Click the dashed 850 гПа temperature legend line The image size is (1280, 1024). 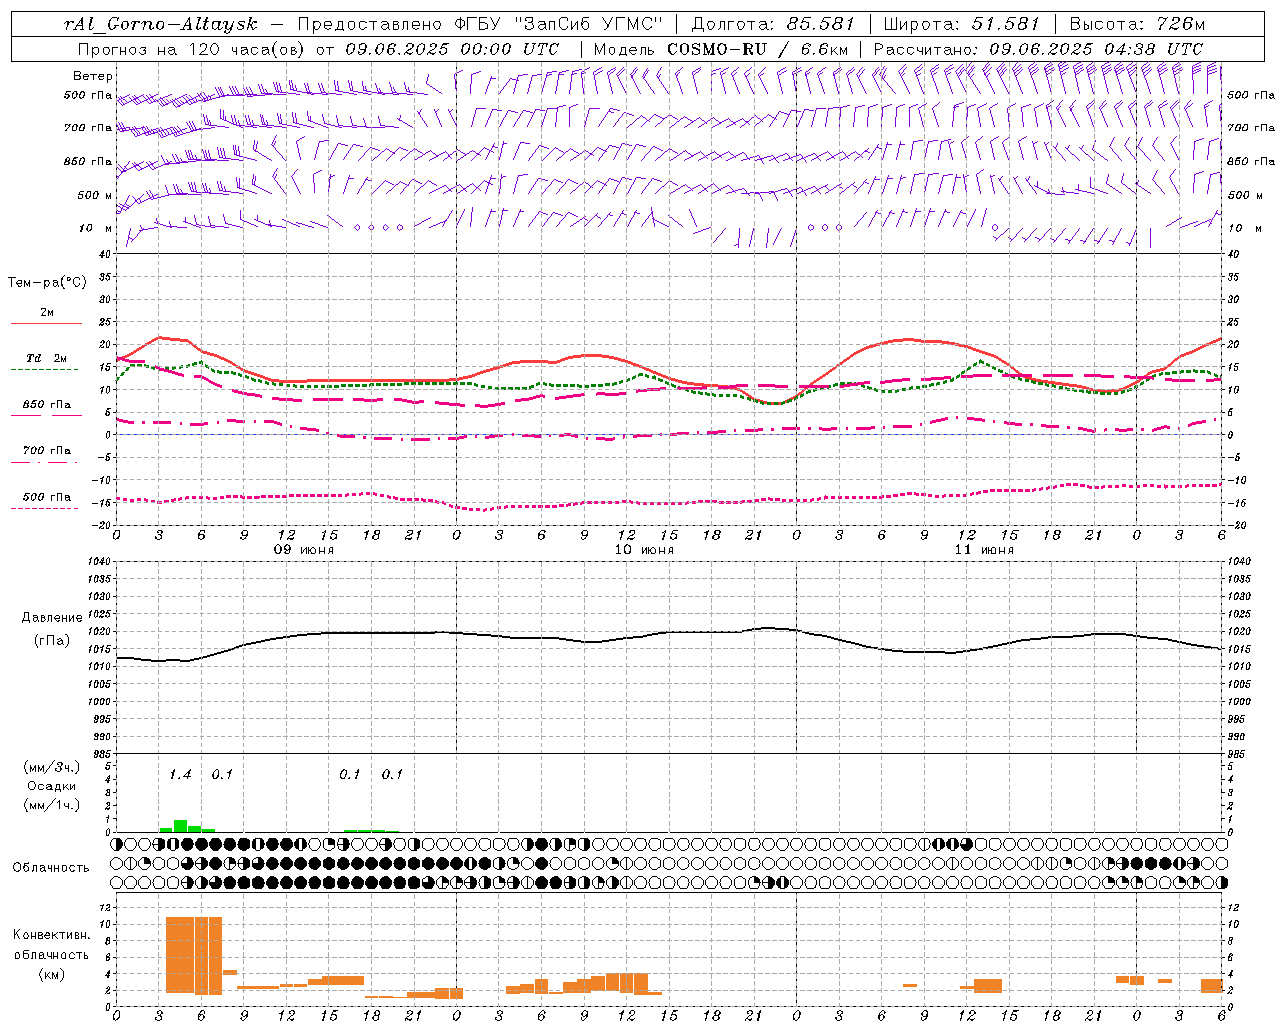click(46, 415)
